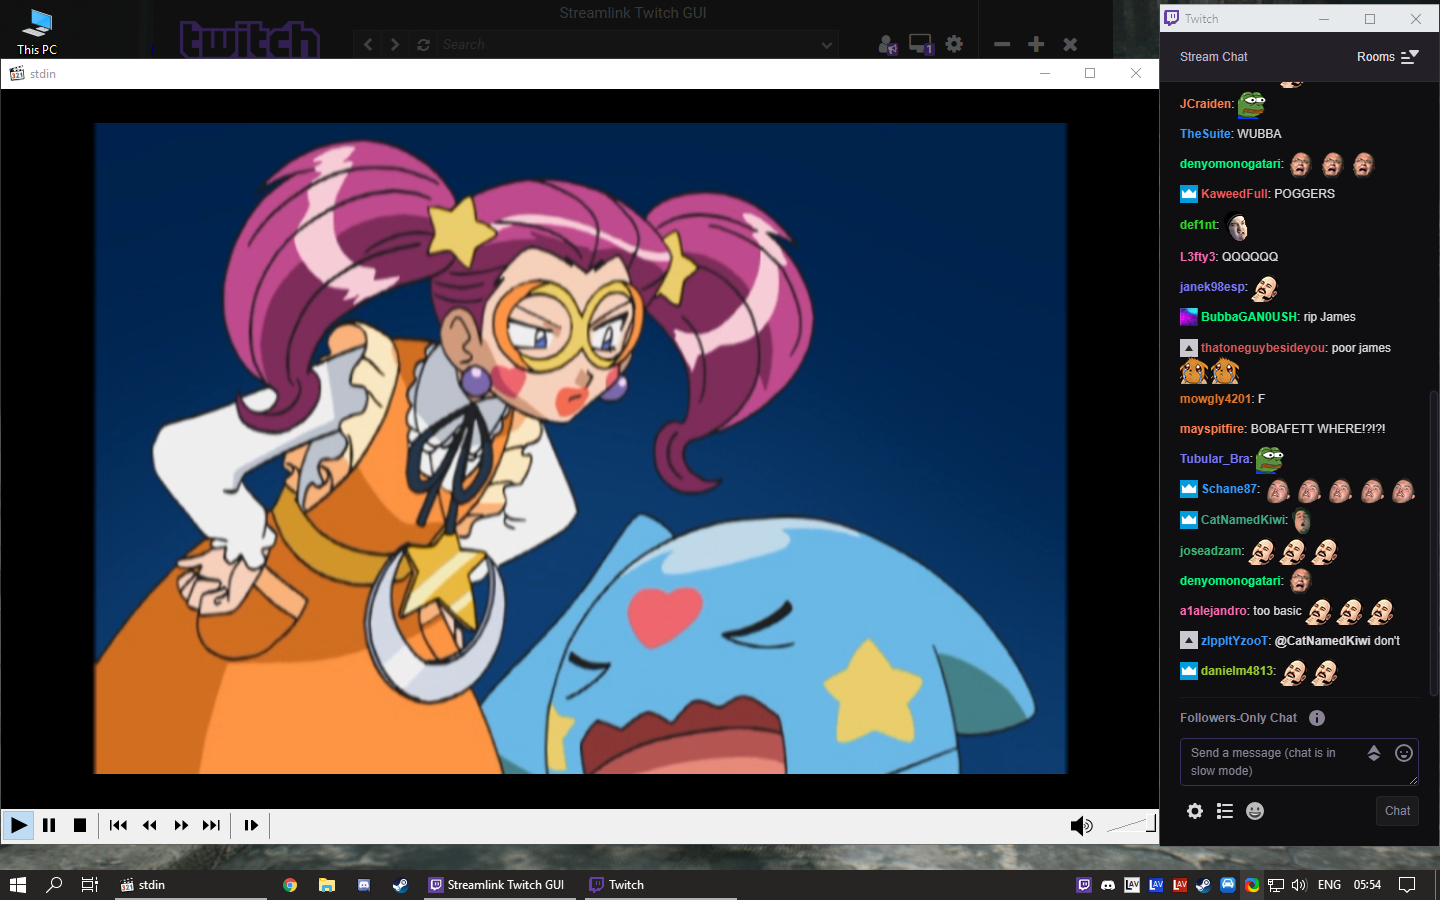
Task: Open the Streamlink active streams monitor icon
Action: (920, 45)
